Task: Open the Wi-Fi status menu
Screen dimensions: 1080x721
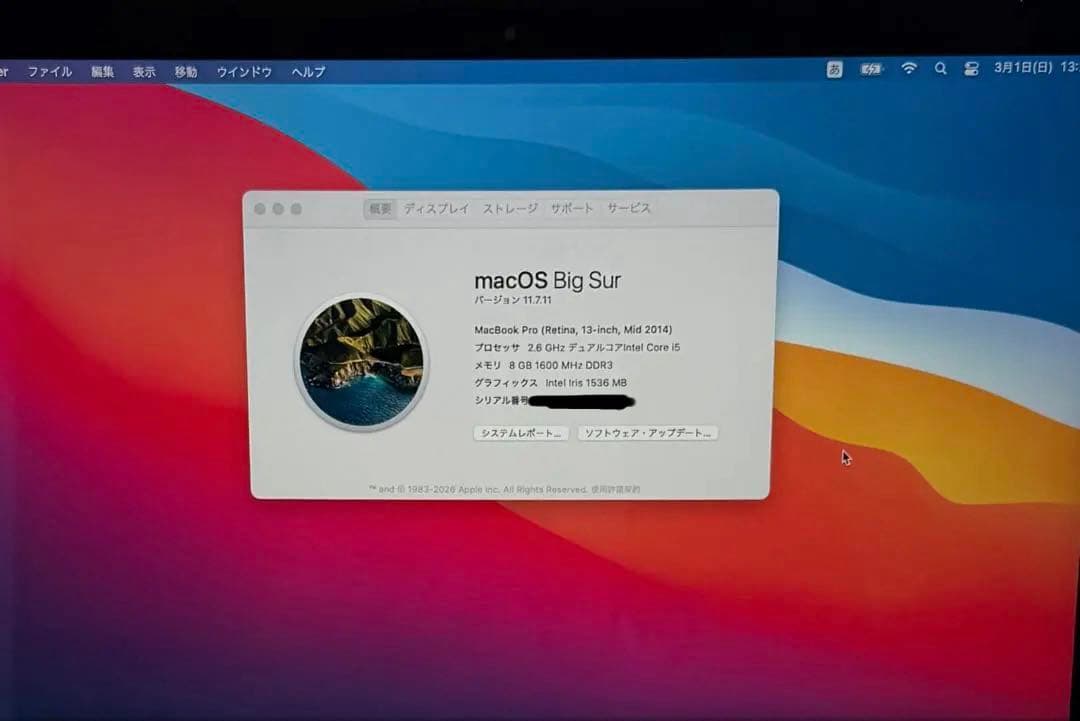Action: tap(909, 68)
